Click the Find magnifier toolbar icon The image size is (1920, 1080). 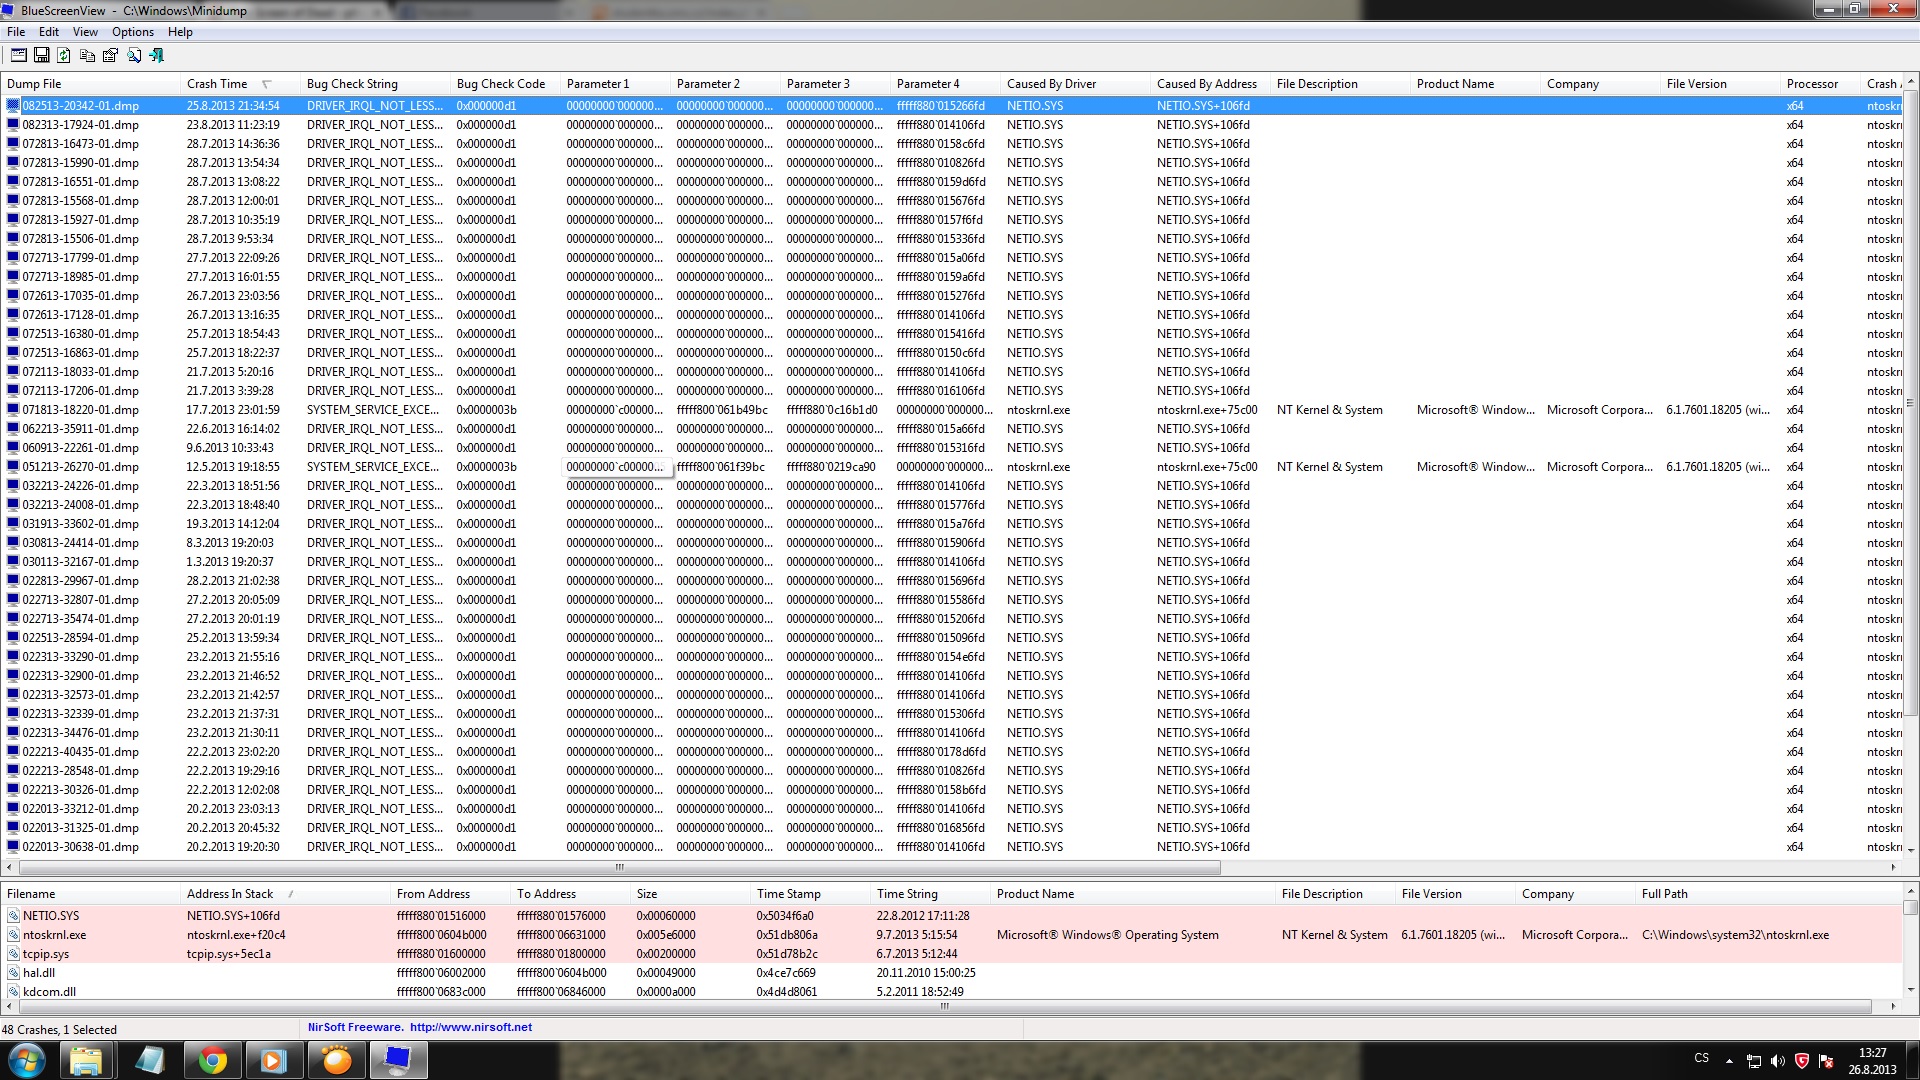pyautogui.click(x=134, y=56)
